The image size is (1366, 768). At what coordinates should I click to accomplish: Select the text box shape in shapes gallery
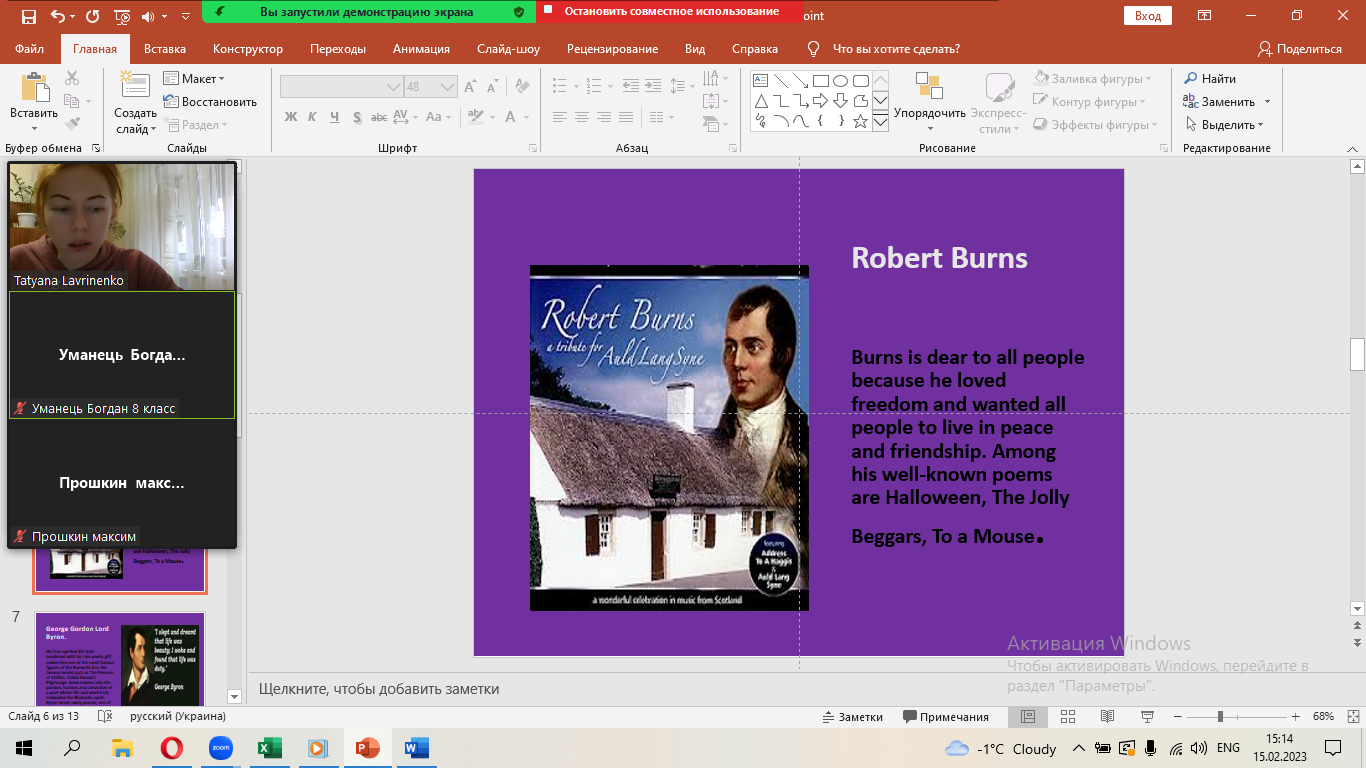(x=760, y=81)
